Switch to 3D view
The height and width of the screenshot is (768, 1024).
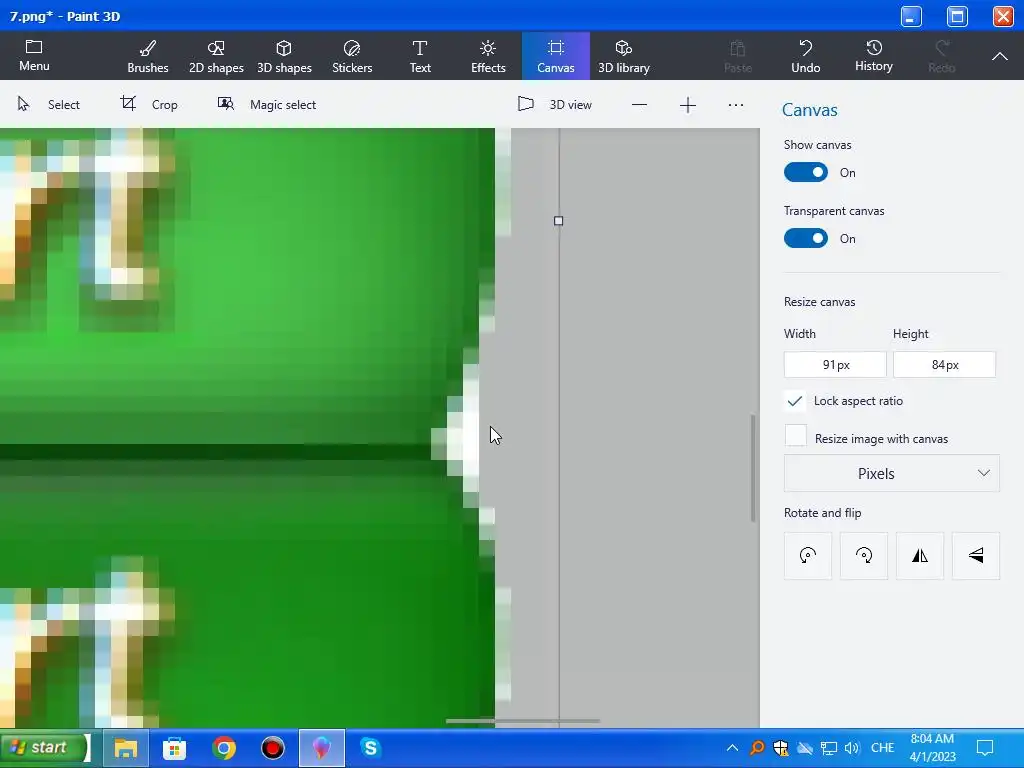coord(554,104)
